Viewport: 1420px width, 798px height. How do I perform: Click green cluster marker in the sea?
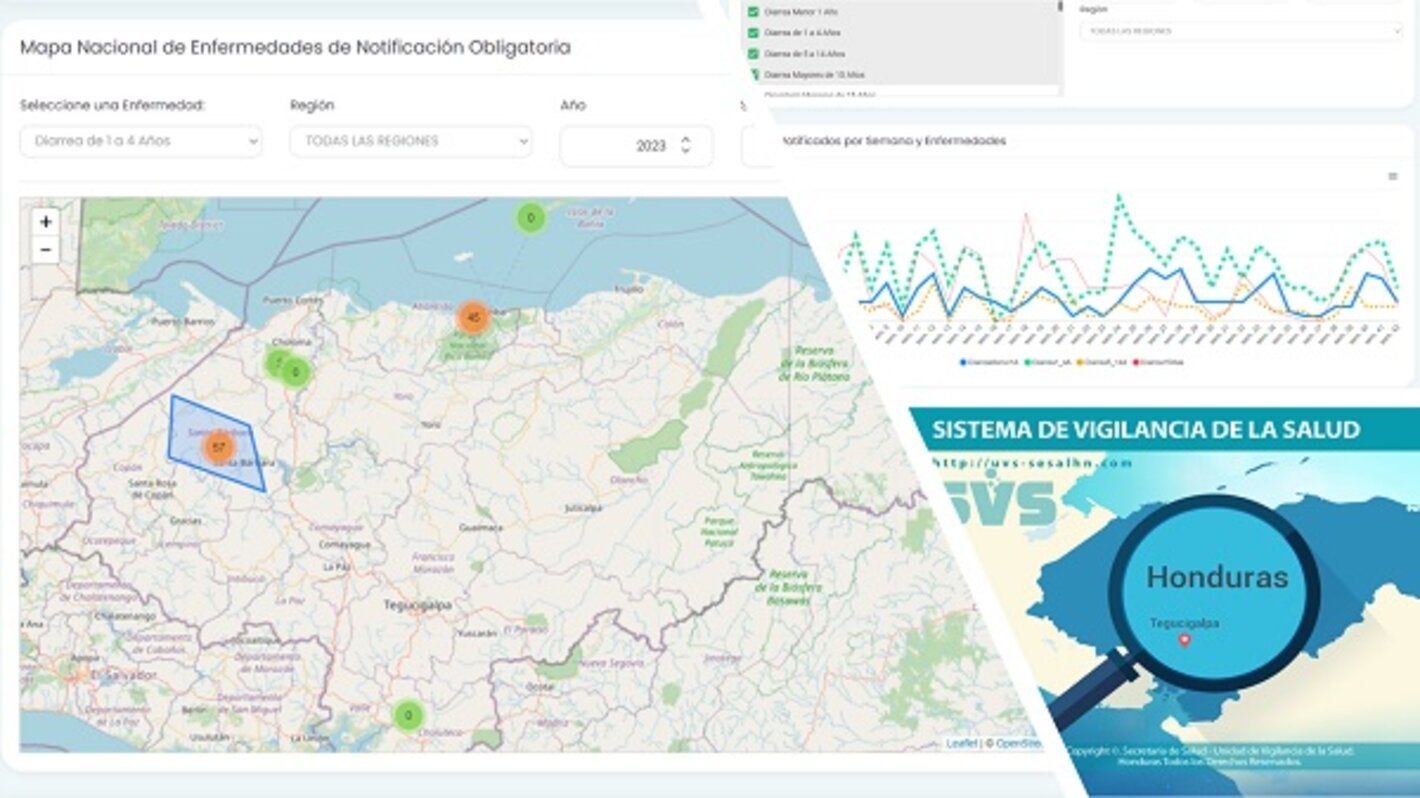point(530,217)
